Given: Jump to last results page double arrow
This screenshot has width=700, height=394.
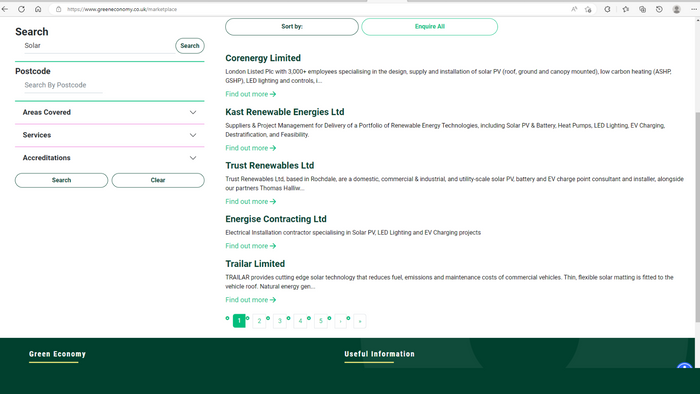Looking at the screenshot, I should pos(360,321).
